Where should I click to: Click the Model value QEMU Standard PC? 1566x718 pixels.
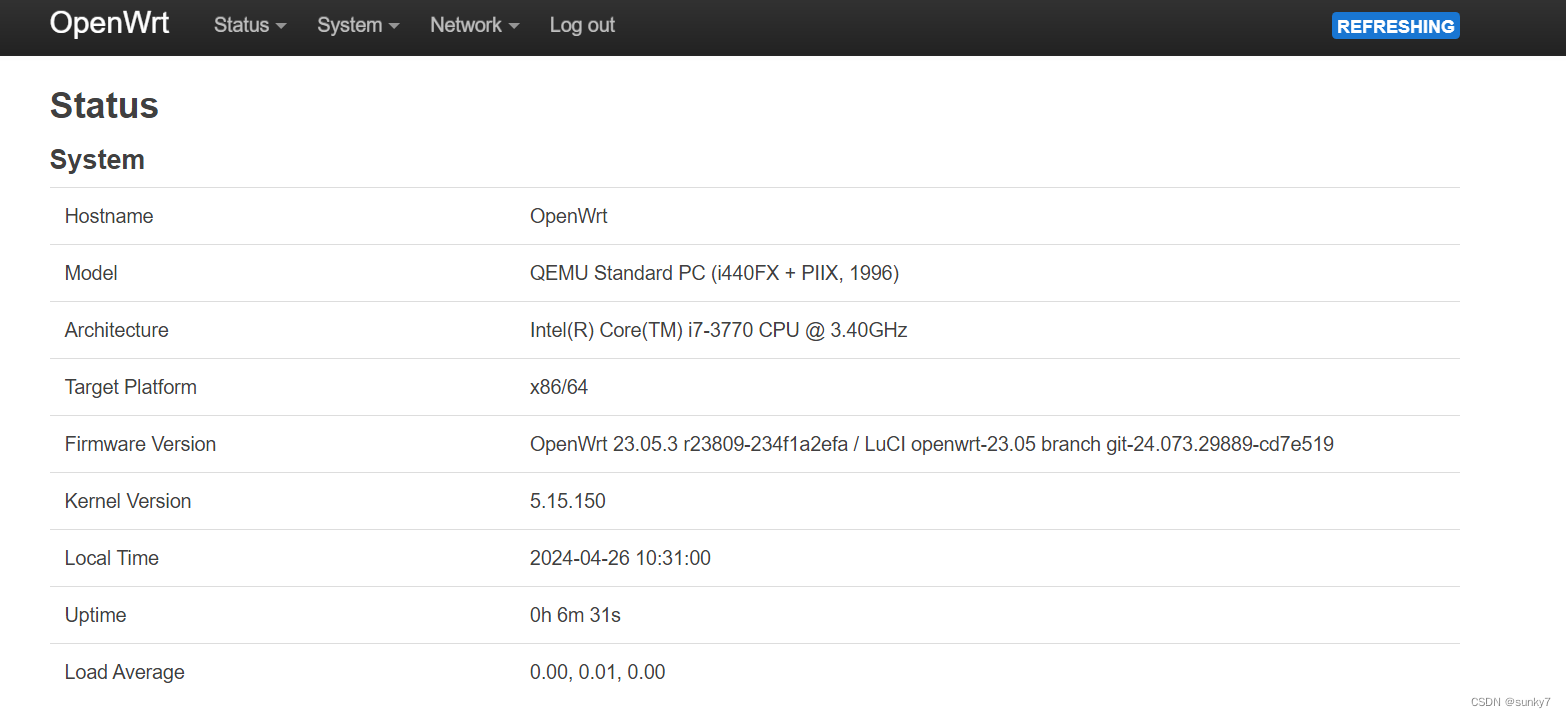pyautogui.click(x=714, y=272)
